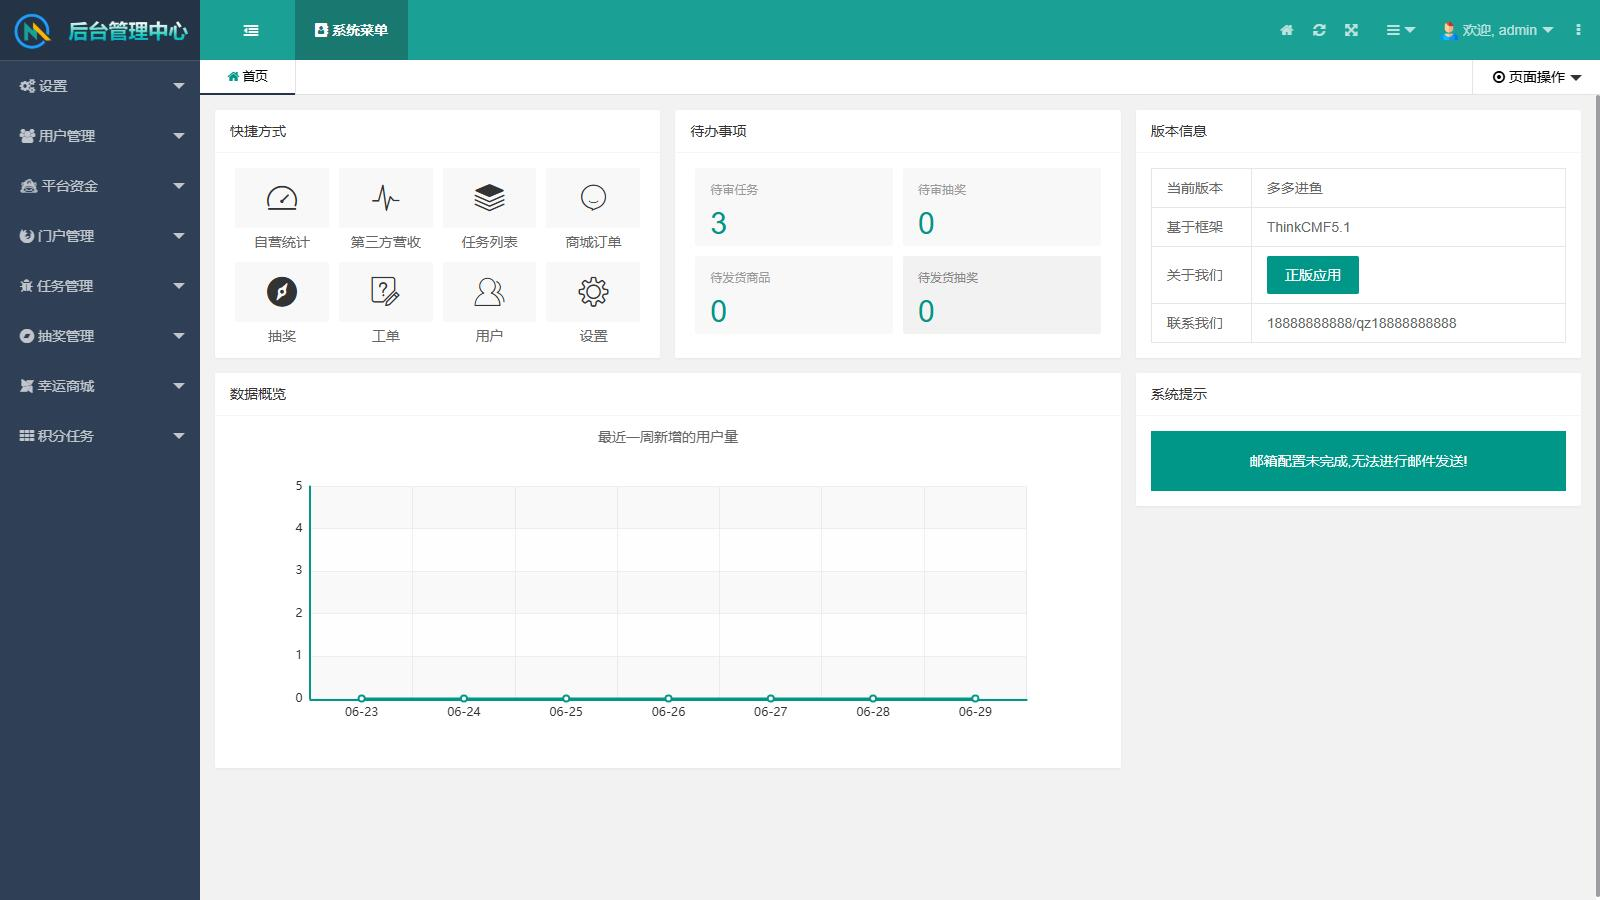The image size is (1600, 900).
Task: Switch to the 首页 tab
Action: [x=248, y=76]
